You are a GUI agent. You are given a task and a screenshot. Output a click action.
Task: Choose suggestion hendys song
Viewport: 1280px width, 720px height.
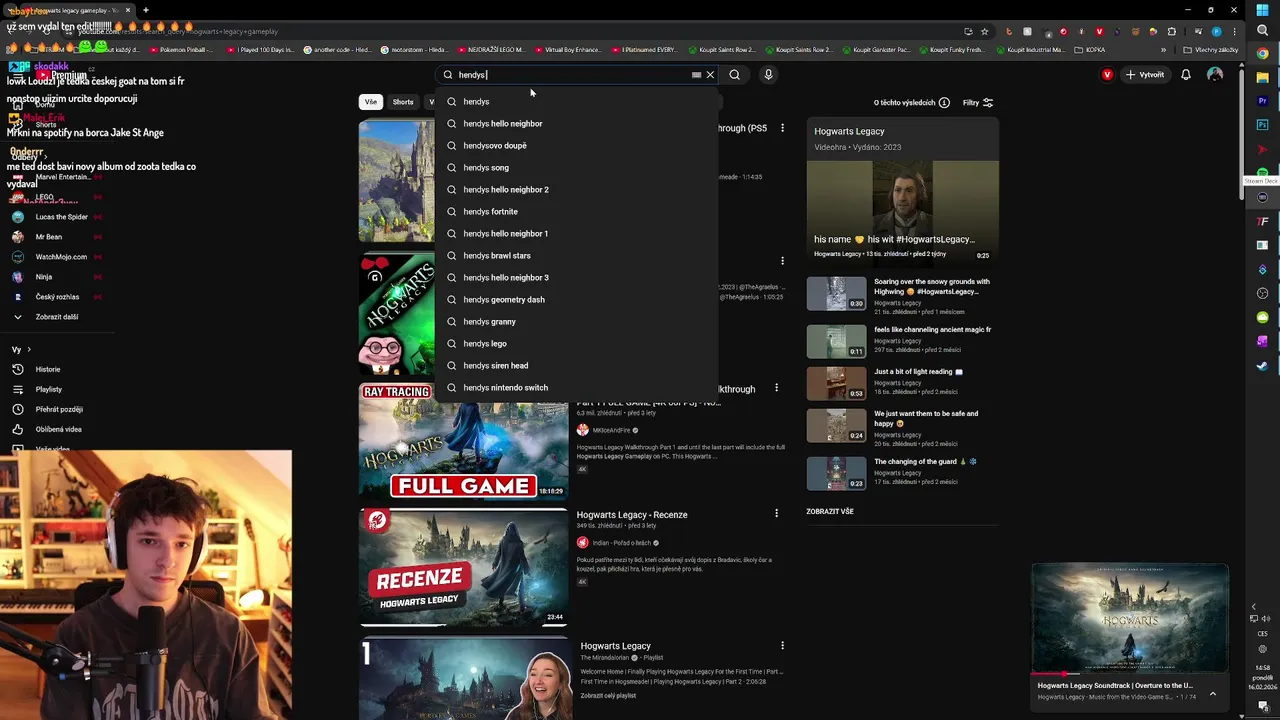(x=576, y=168)
